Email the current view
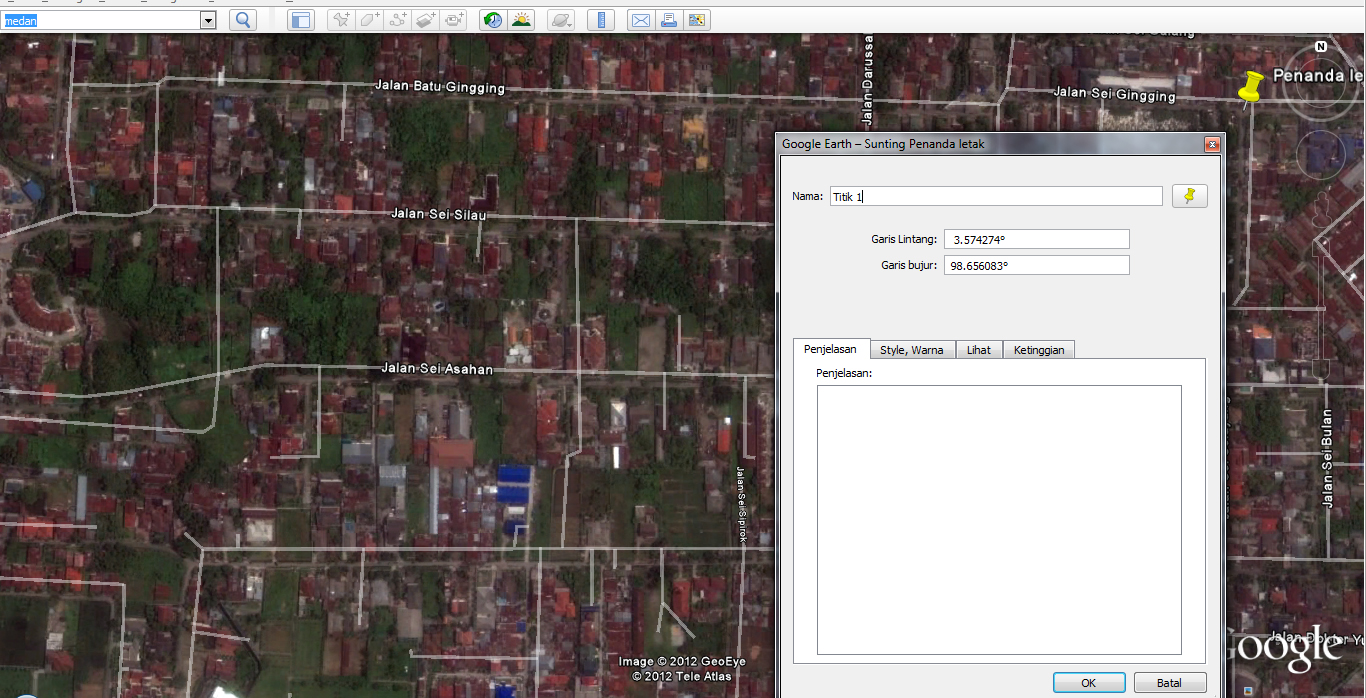This screenshot has height=698, width=1366. 641,20
